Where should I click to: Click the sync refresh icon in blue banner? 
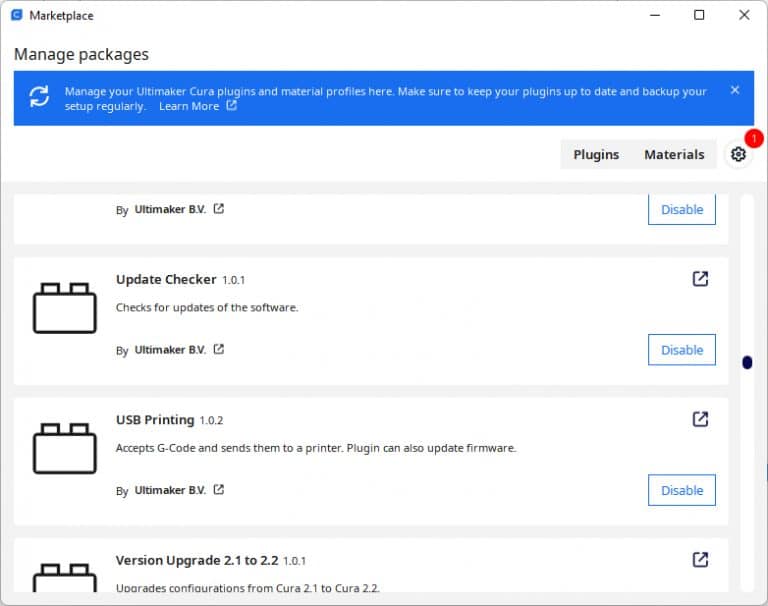39,96
